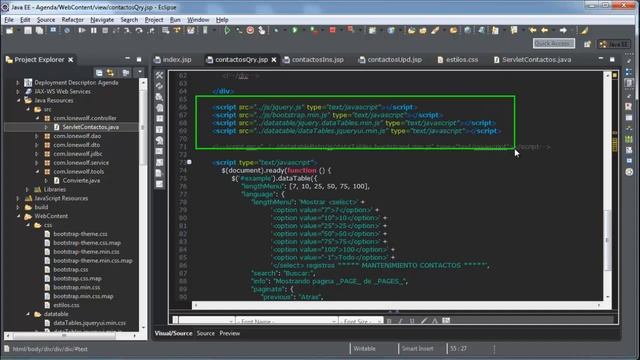
Task: Close the Project Explorer view
Action: pyautogui.click(x=71, y=60)
